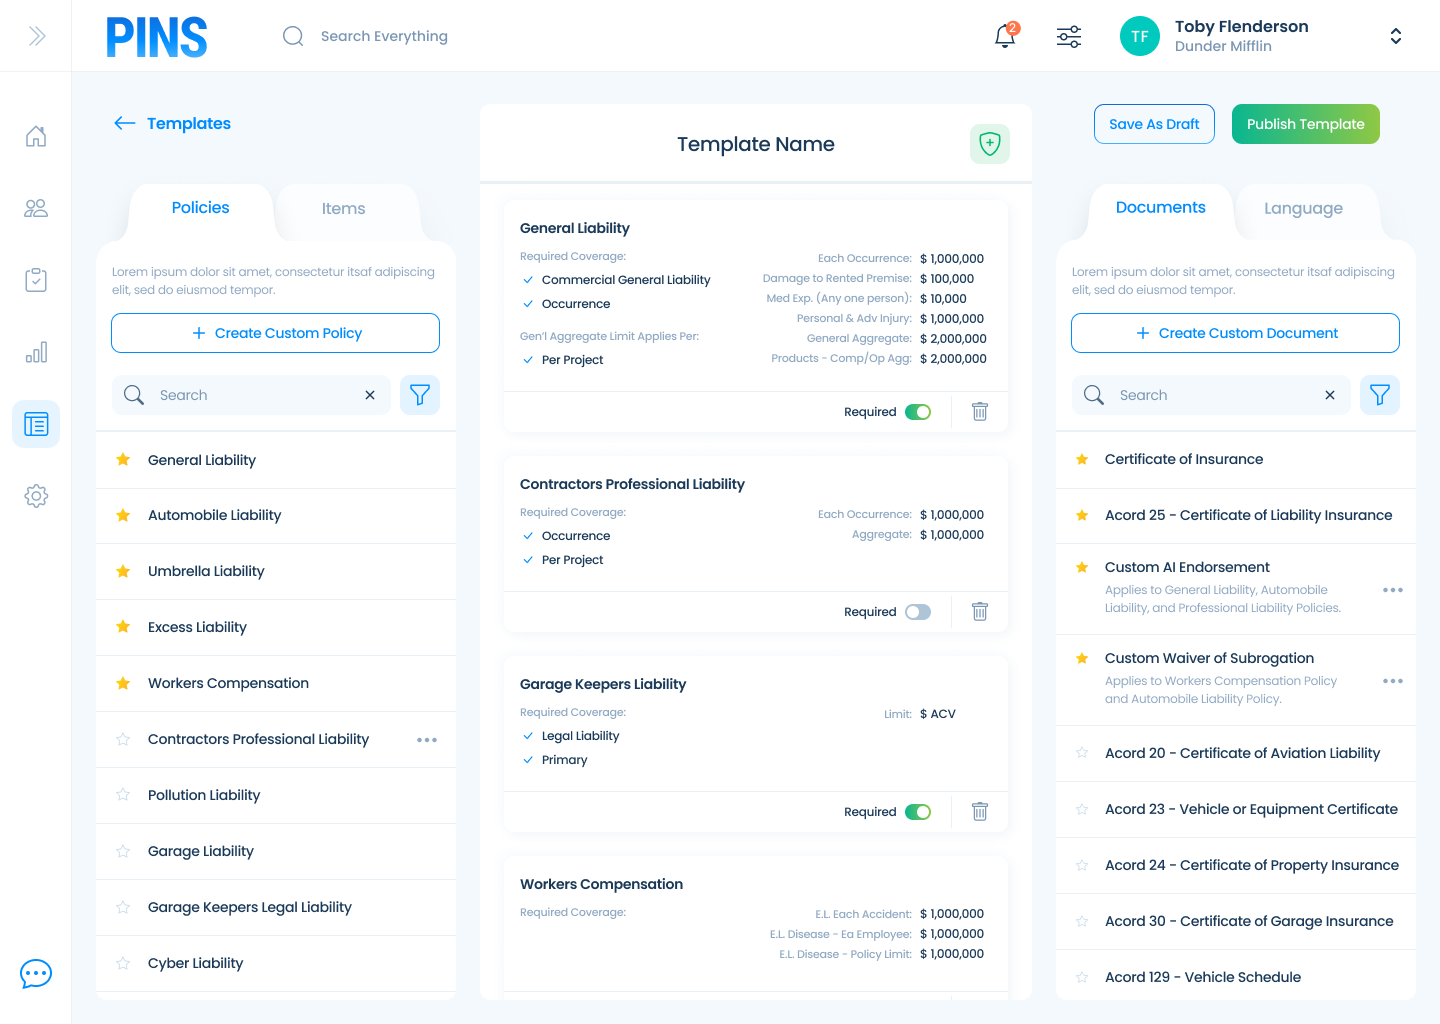Switch to the Items tab

(x=344, y=208)
